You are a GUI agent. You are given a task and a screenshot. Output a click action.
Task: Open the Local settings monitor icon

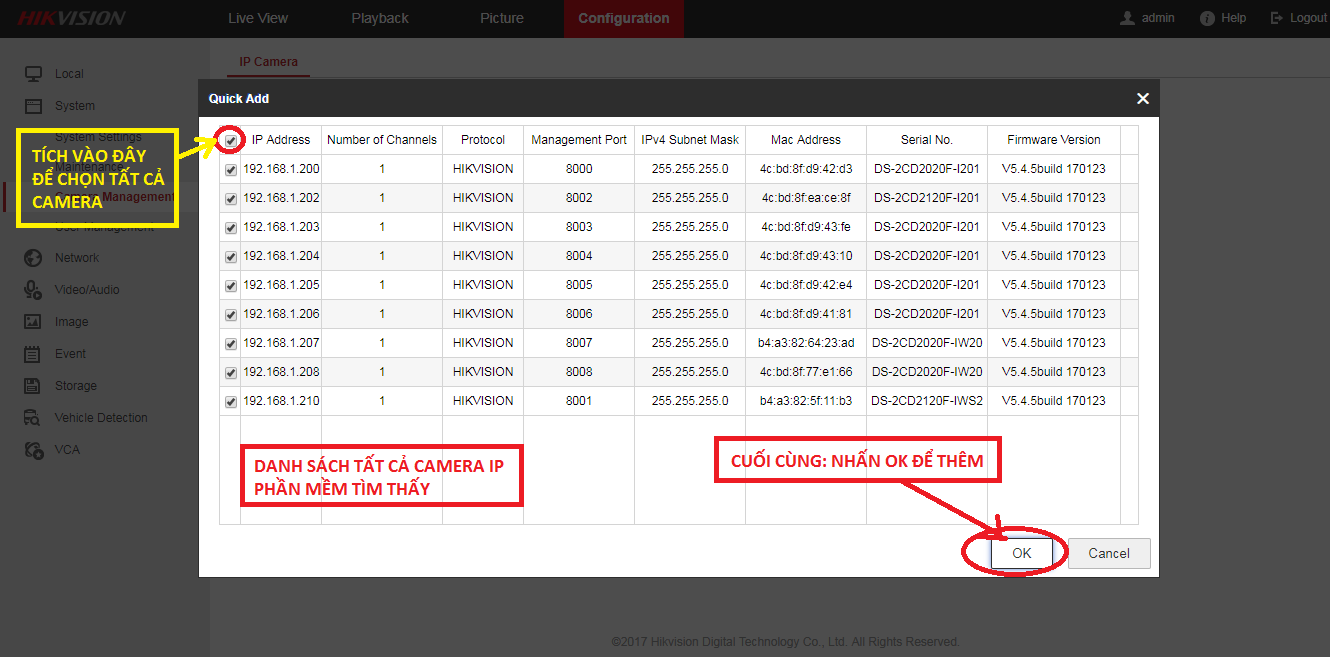34,74
